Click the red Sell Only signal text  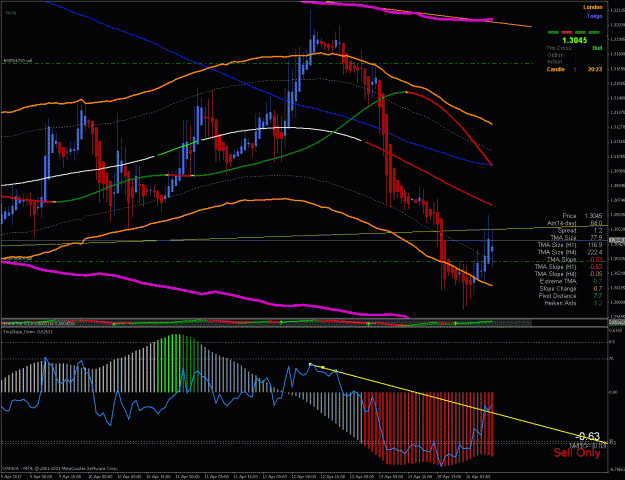coord(577,453)
